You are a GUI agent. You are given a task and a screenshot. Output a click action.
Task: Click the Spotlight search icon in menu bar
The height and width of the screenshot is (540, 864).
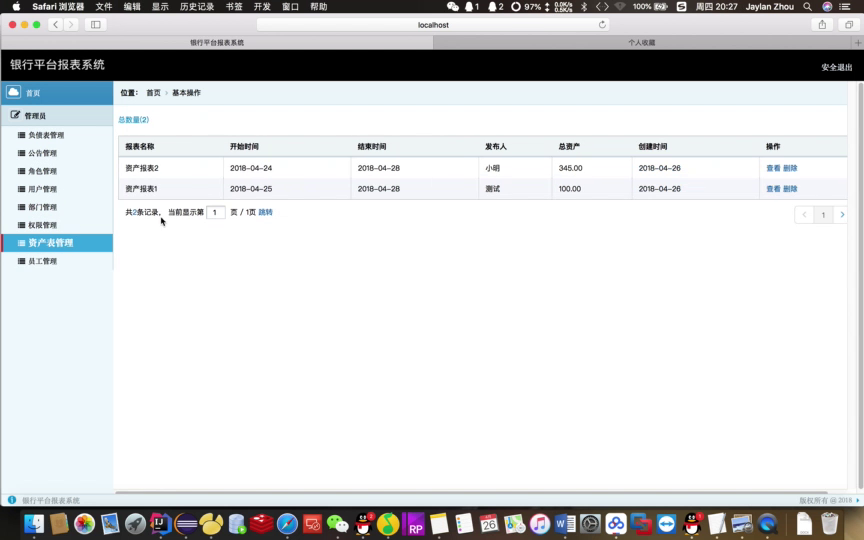click(x=807, y=7)
